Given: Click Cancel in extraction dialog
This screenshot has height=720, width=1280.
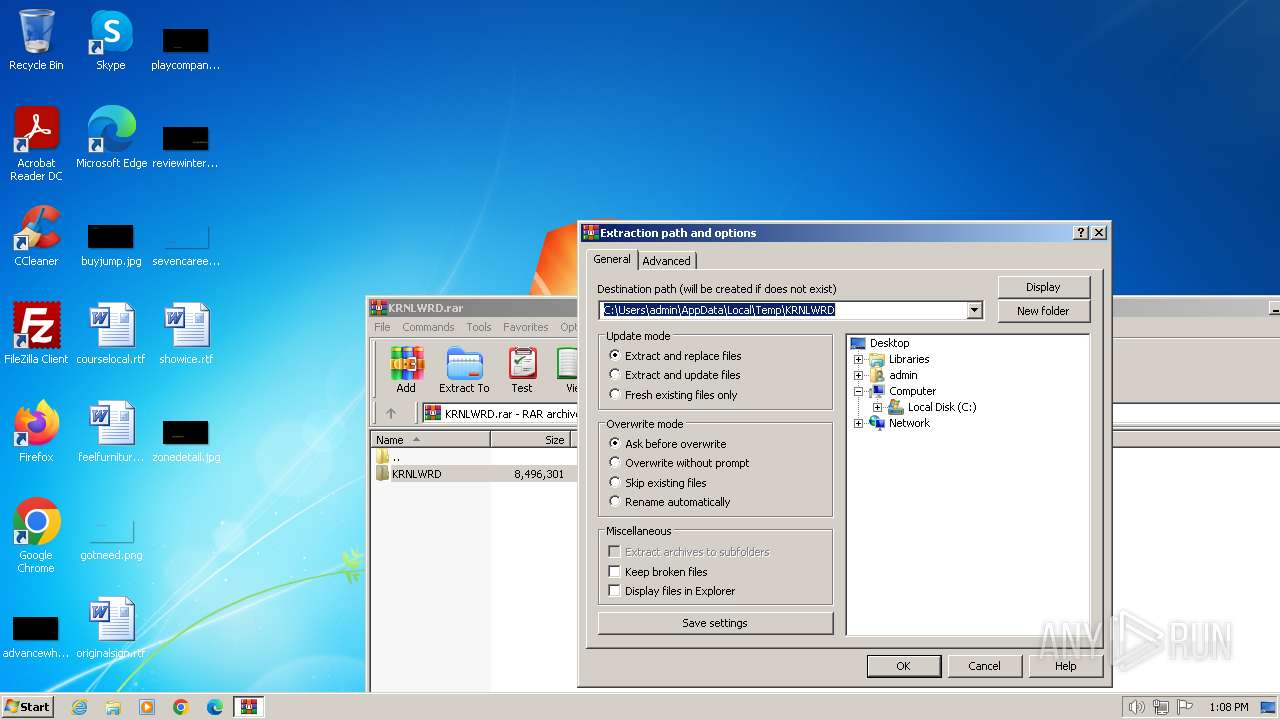Looking at the screenshot, I should [984, 666].
